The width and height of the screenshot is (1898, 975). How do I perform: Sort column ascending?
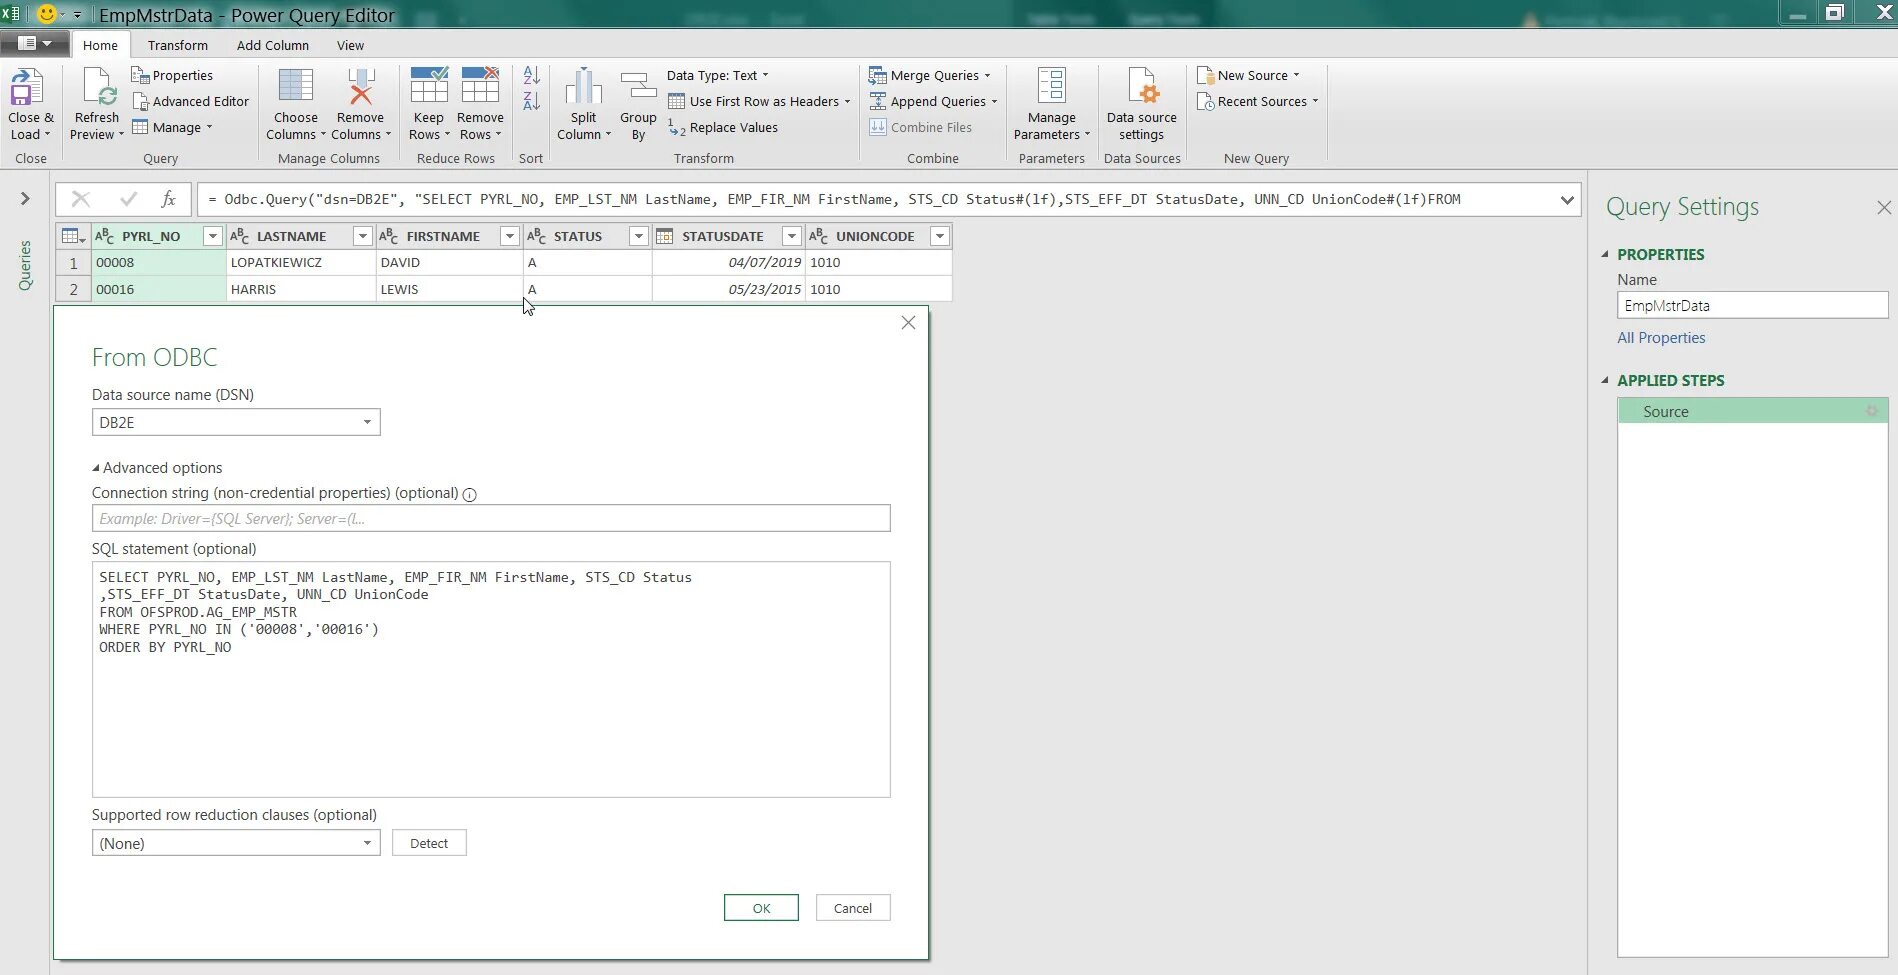pos(531,76)
